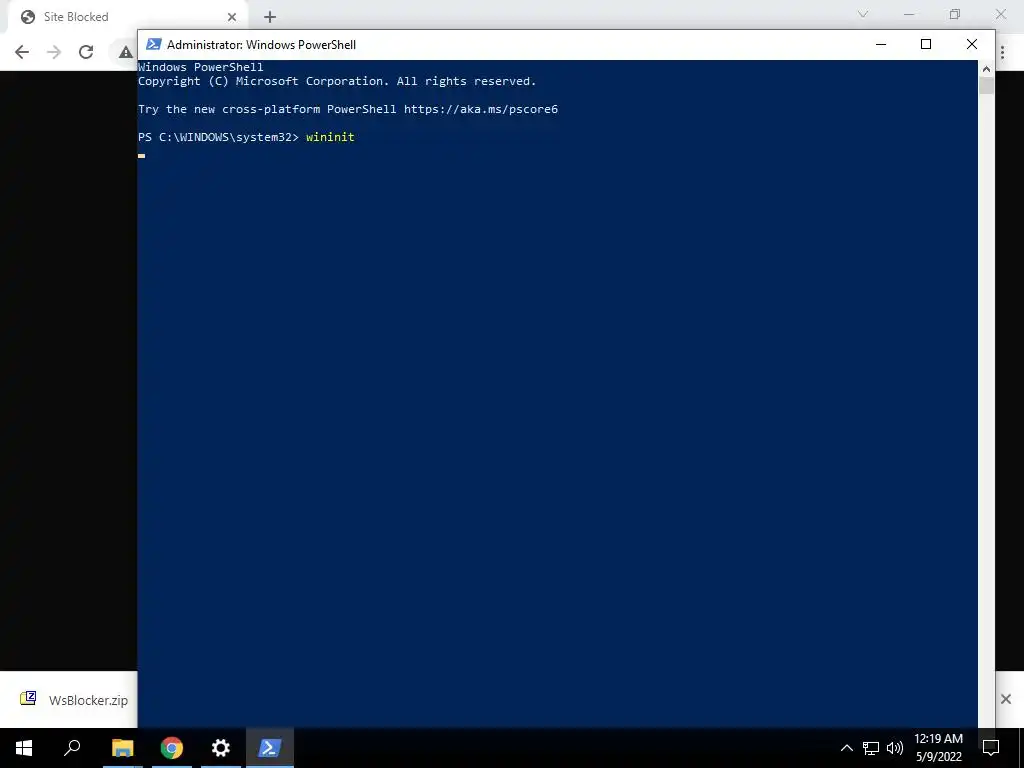Go back in Chrome
The image size is (1024, 768).
[22, 52]
